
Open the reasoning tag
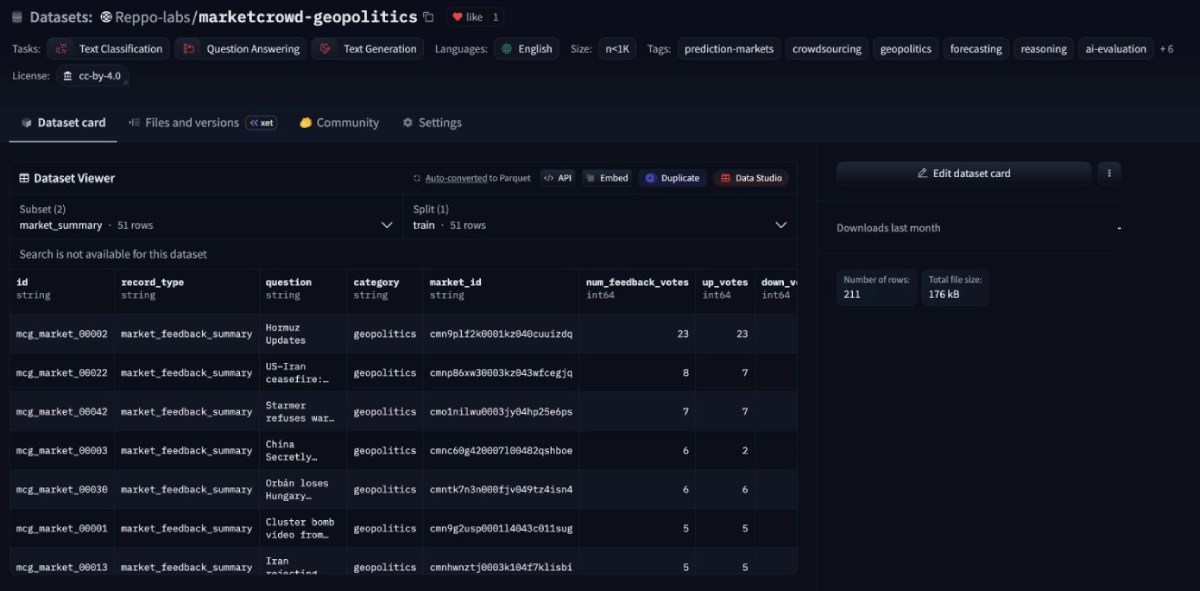(1043, 48)
